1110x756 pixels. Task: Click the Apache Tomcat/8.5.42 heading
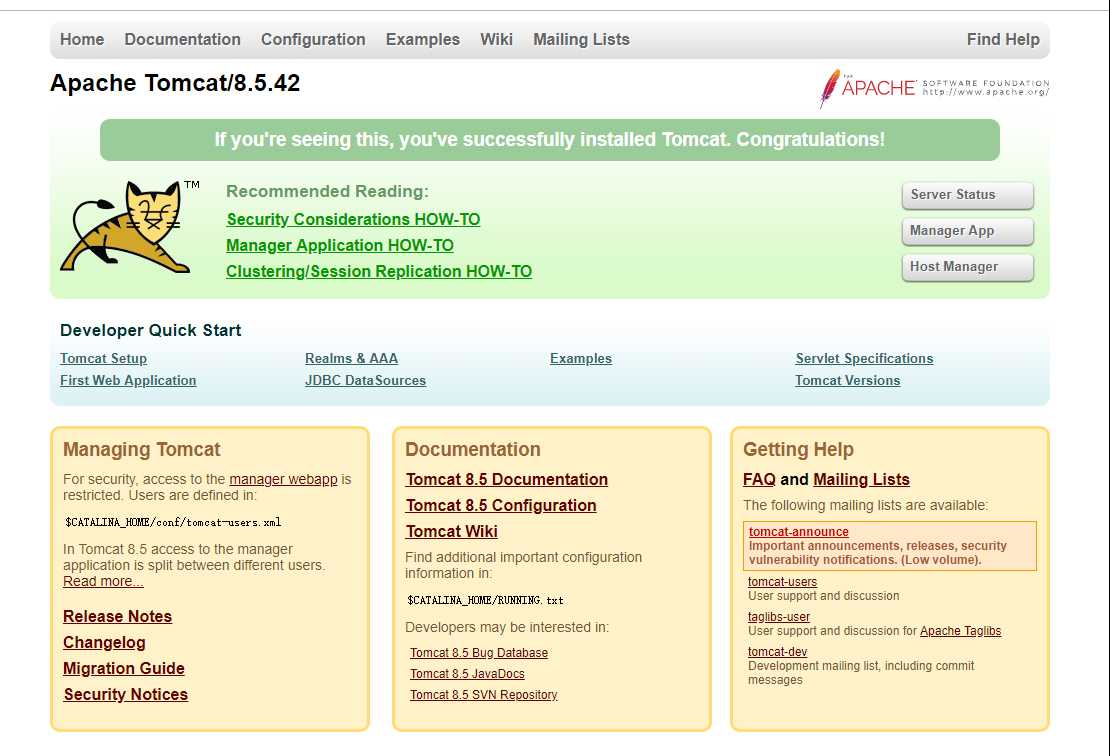coord(175,83)
